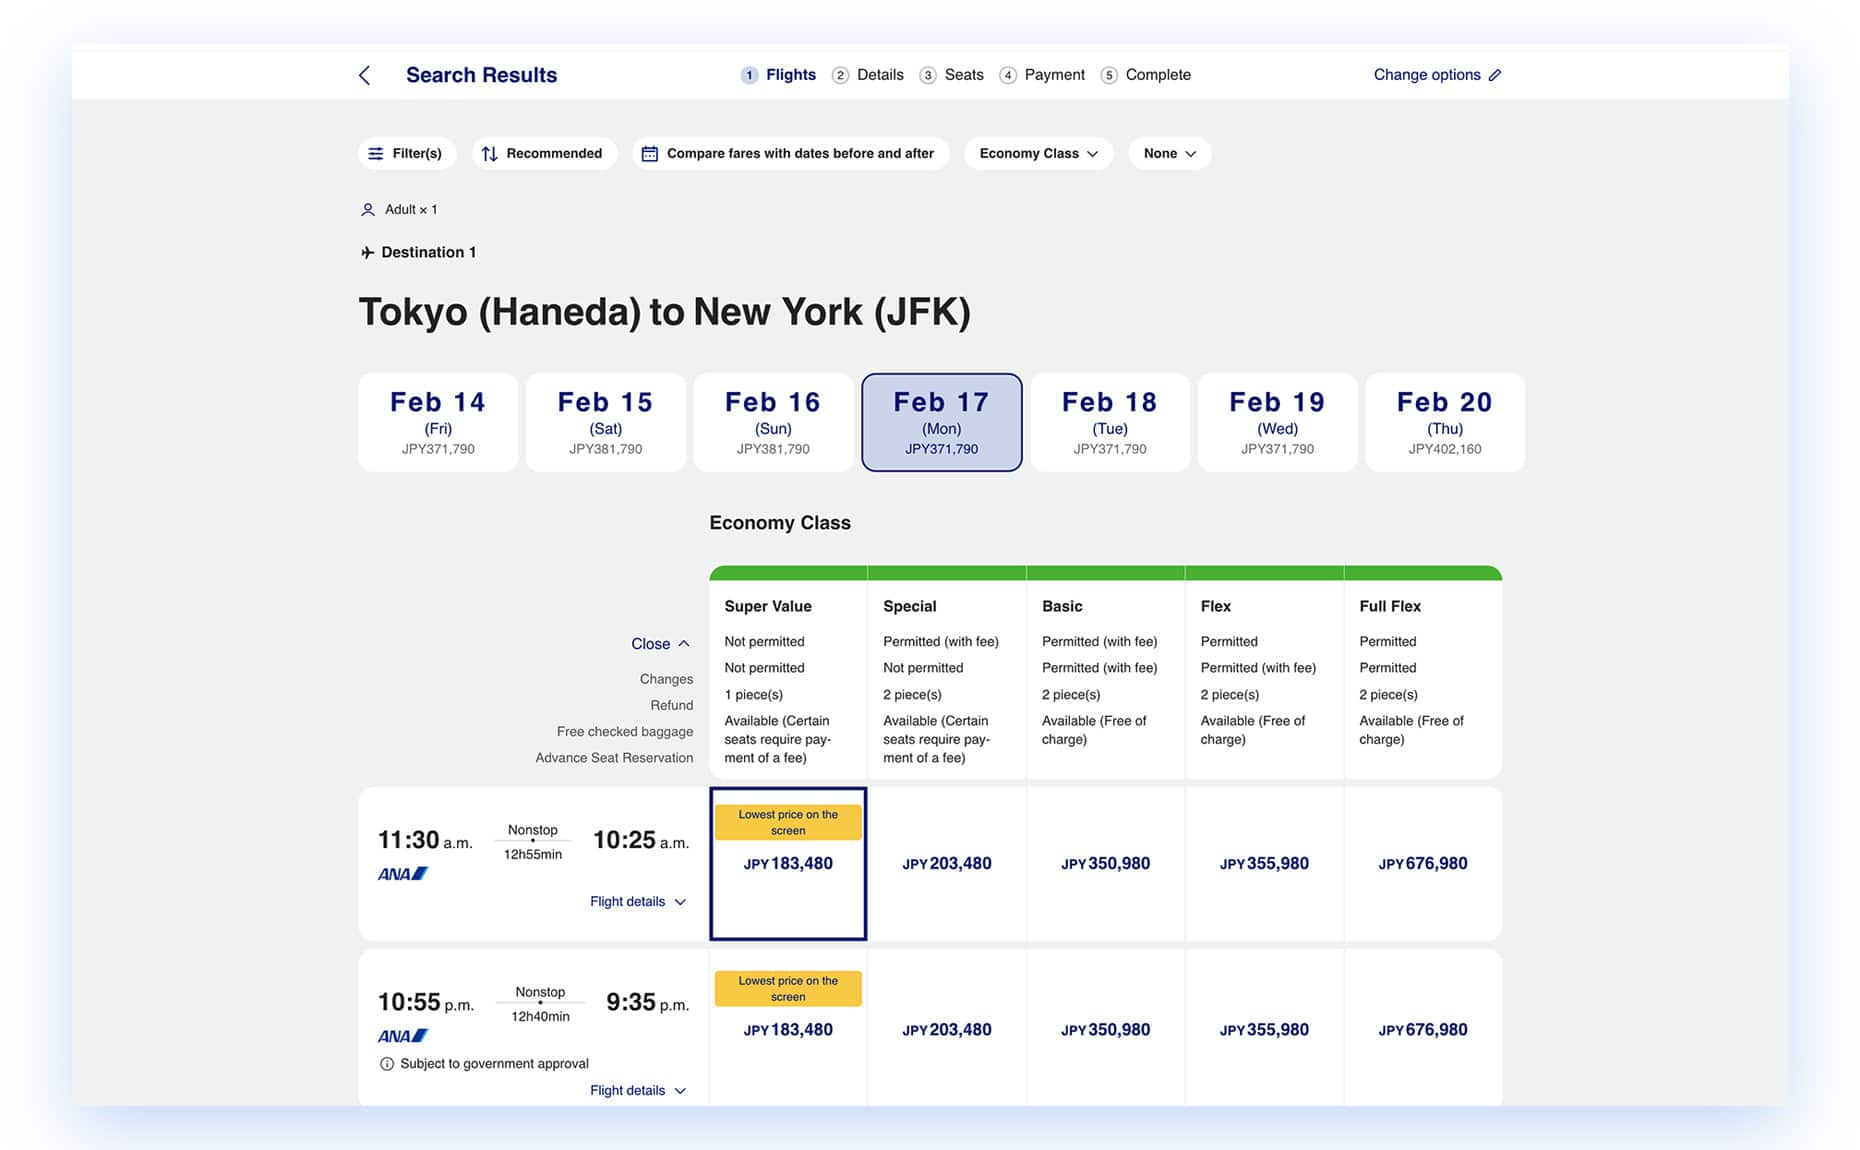Open the None dropdown filter
Screen dimensions: 1860x1150
(1169, 154)
